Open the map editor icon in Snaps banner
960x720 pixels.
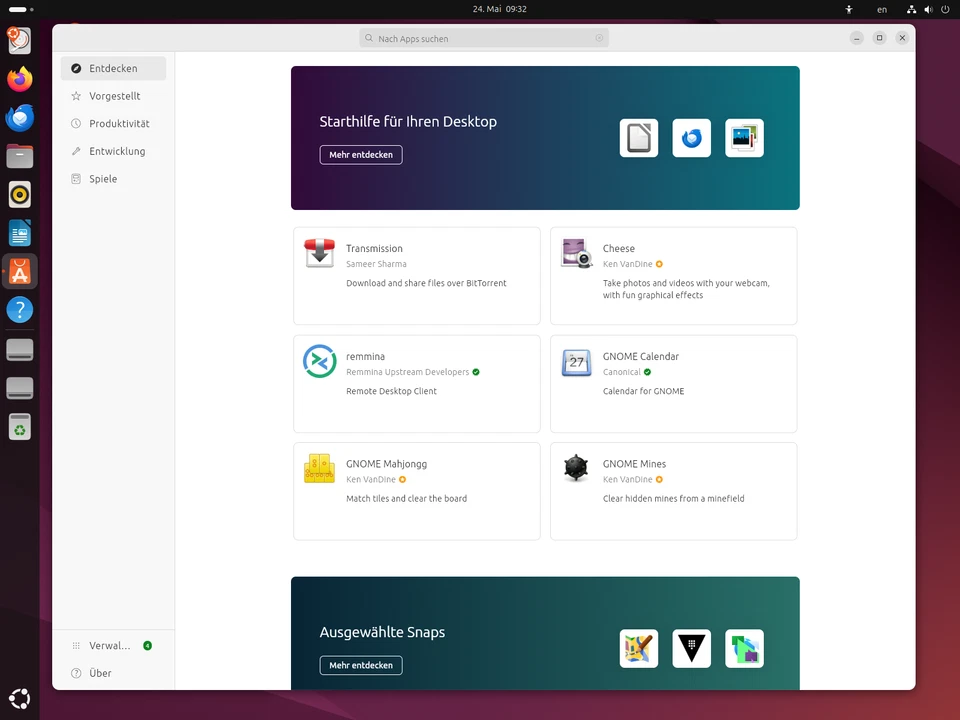[639, 648]
